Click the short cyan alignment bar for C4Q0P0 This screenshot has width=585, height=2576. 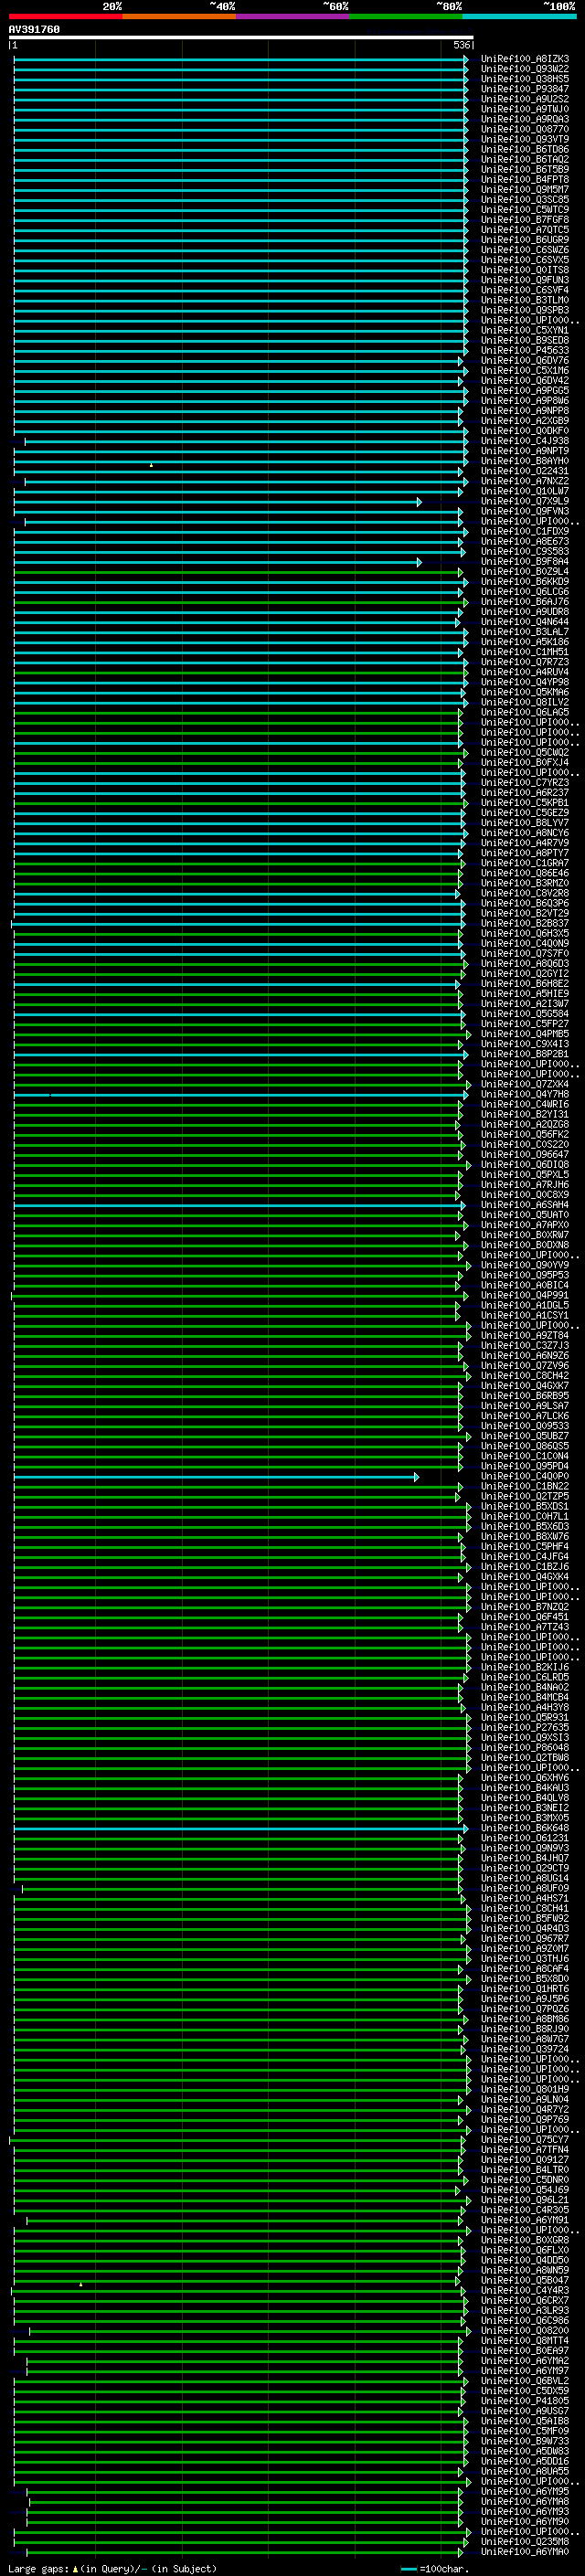click(217, 1477)
